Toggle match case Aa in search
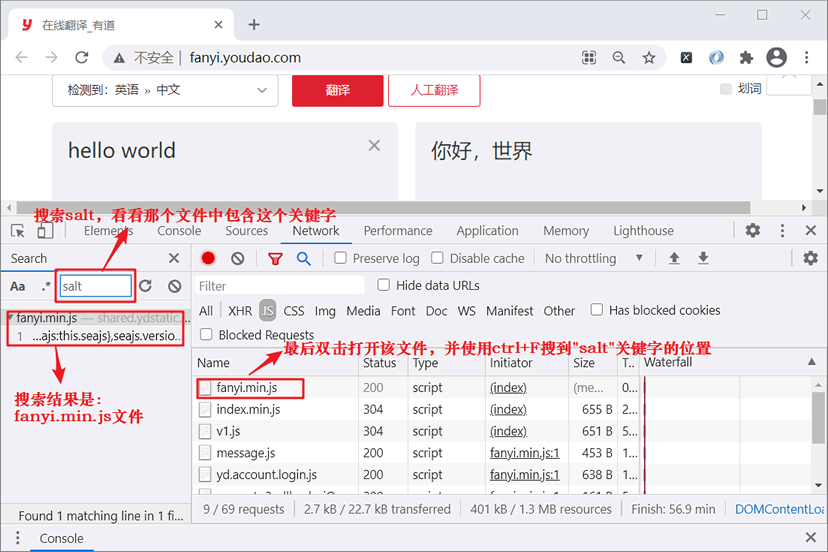The image size is (828, 552). click(x=17, y=286)
